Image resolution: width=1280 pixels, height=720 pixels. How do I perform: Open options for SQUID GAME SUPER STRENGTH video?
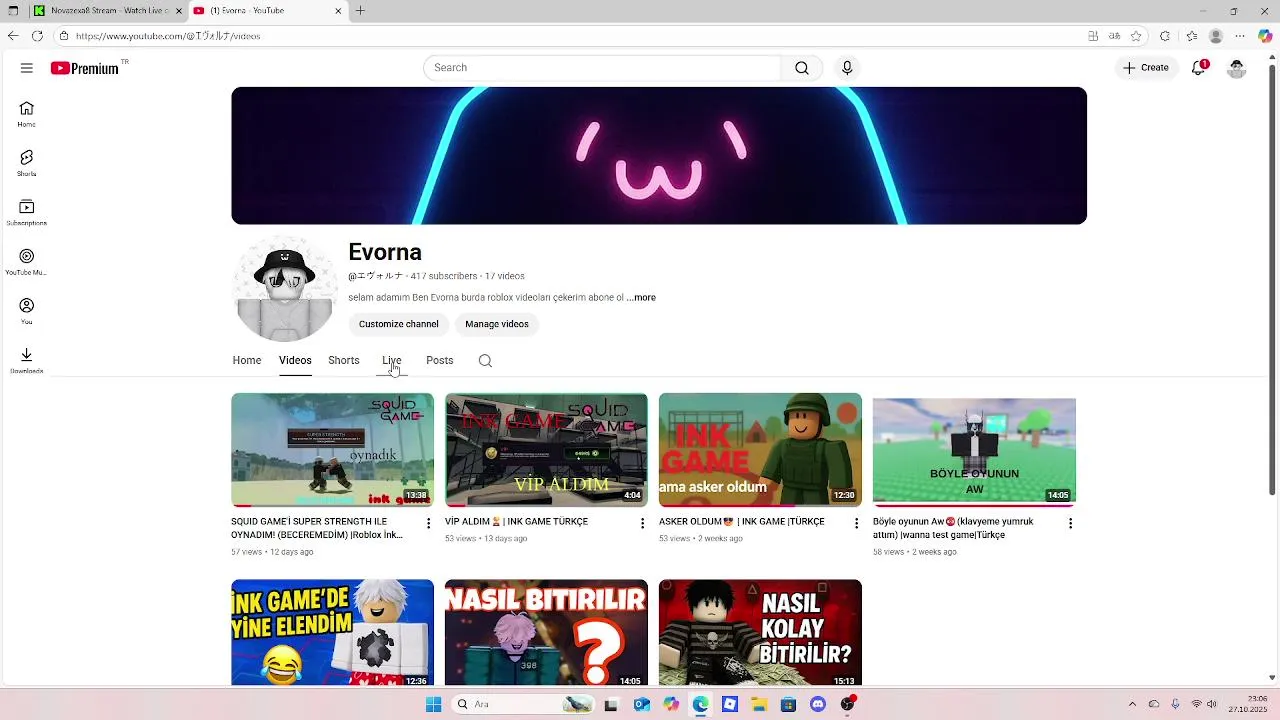click(429, 523)
